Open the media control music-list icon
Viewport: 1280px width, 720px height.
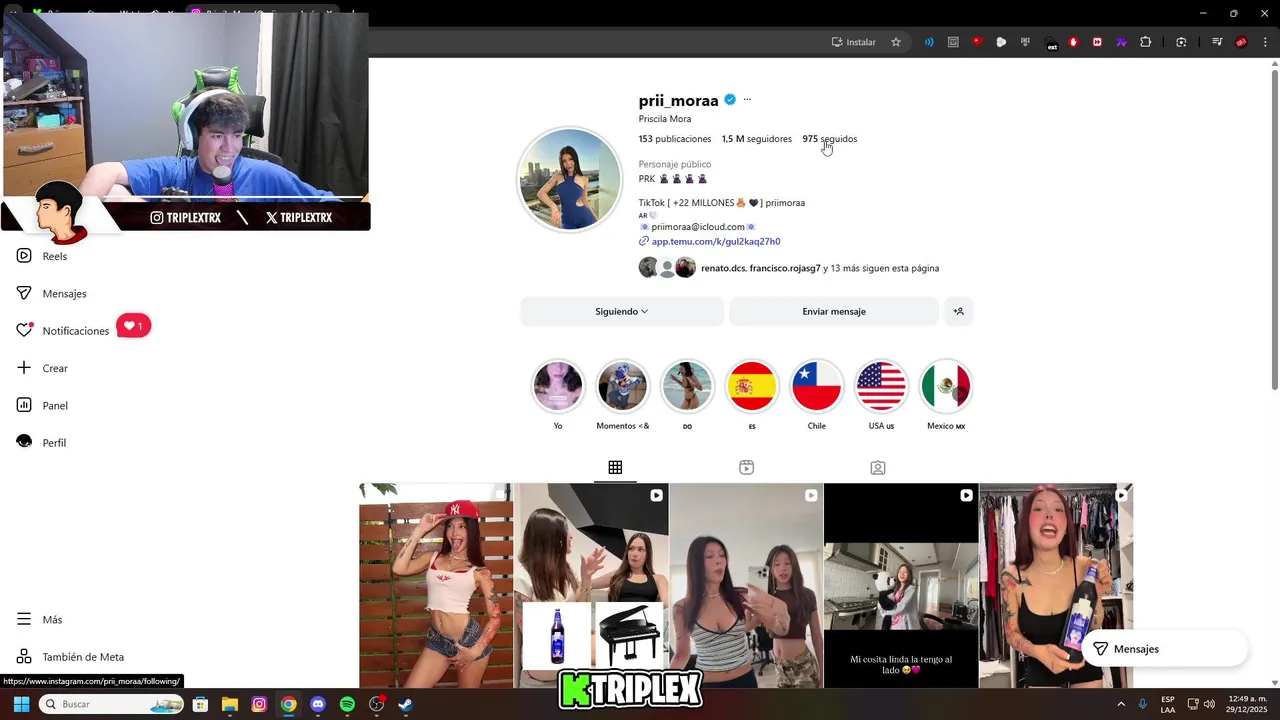pos(1217,42)
